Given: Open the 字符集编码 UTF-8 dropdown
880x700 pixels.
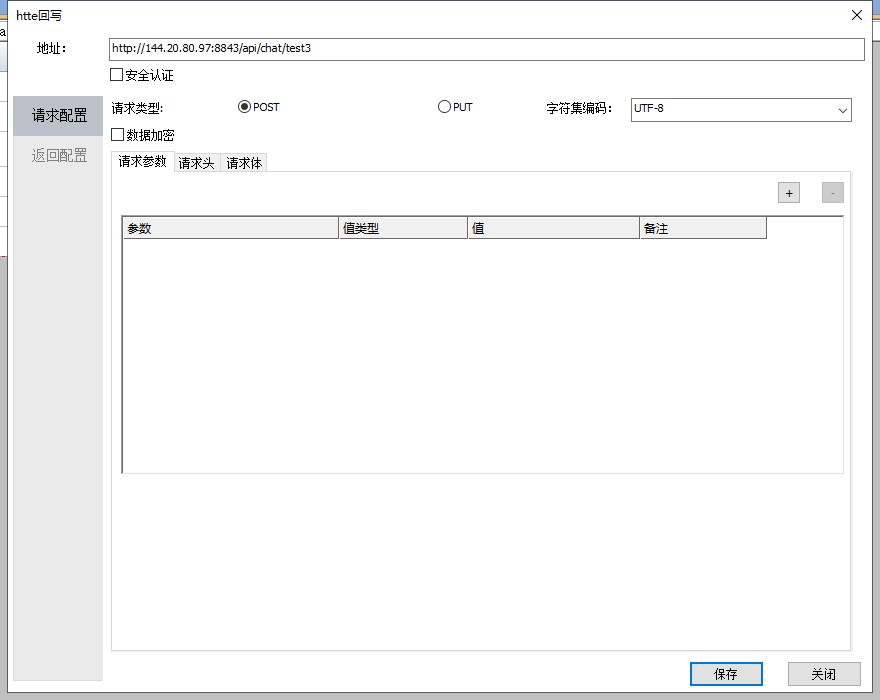Looking at the screenshot, I should click(741, 109).
